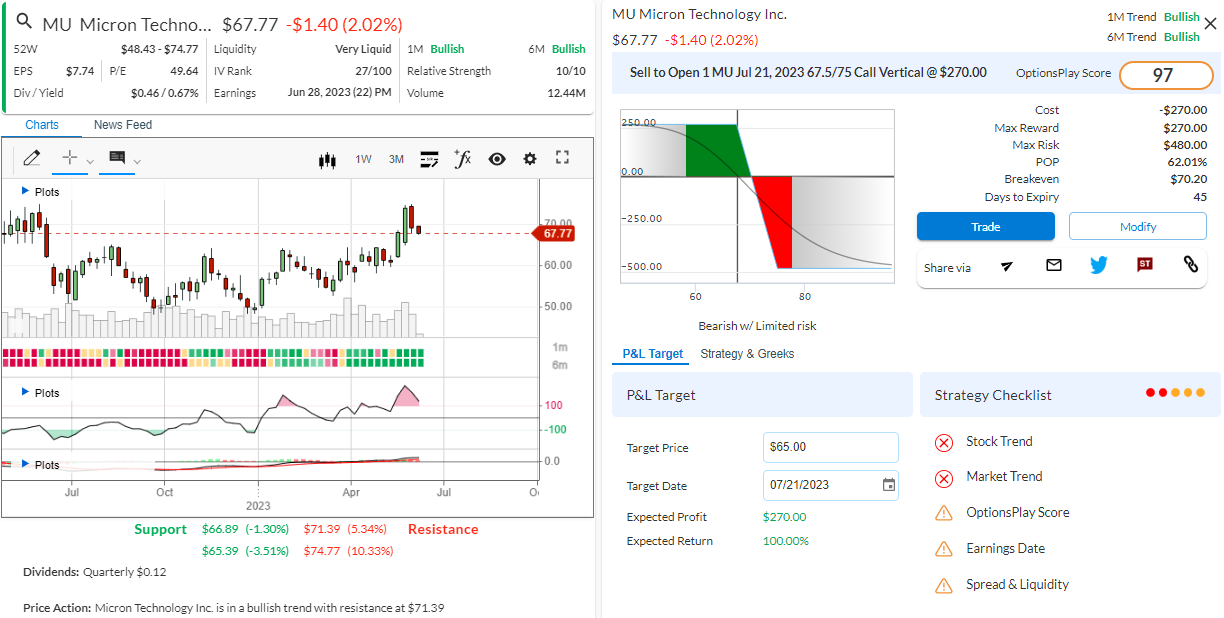Click Resistance level $74.77
The width and height of the screenshot is (1224, 618).
[321, 551]
